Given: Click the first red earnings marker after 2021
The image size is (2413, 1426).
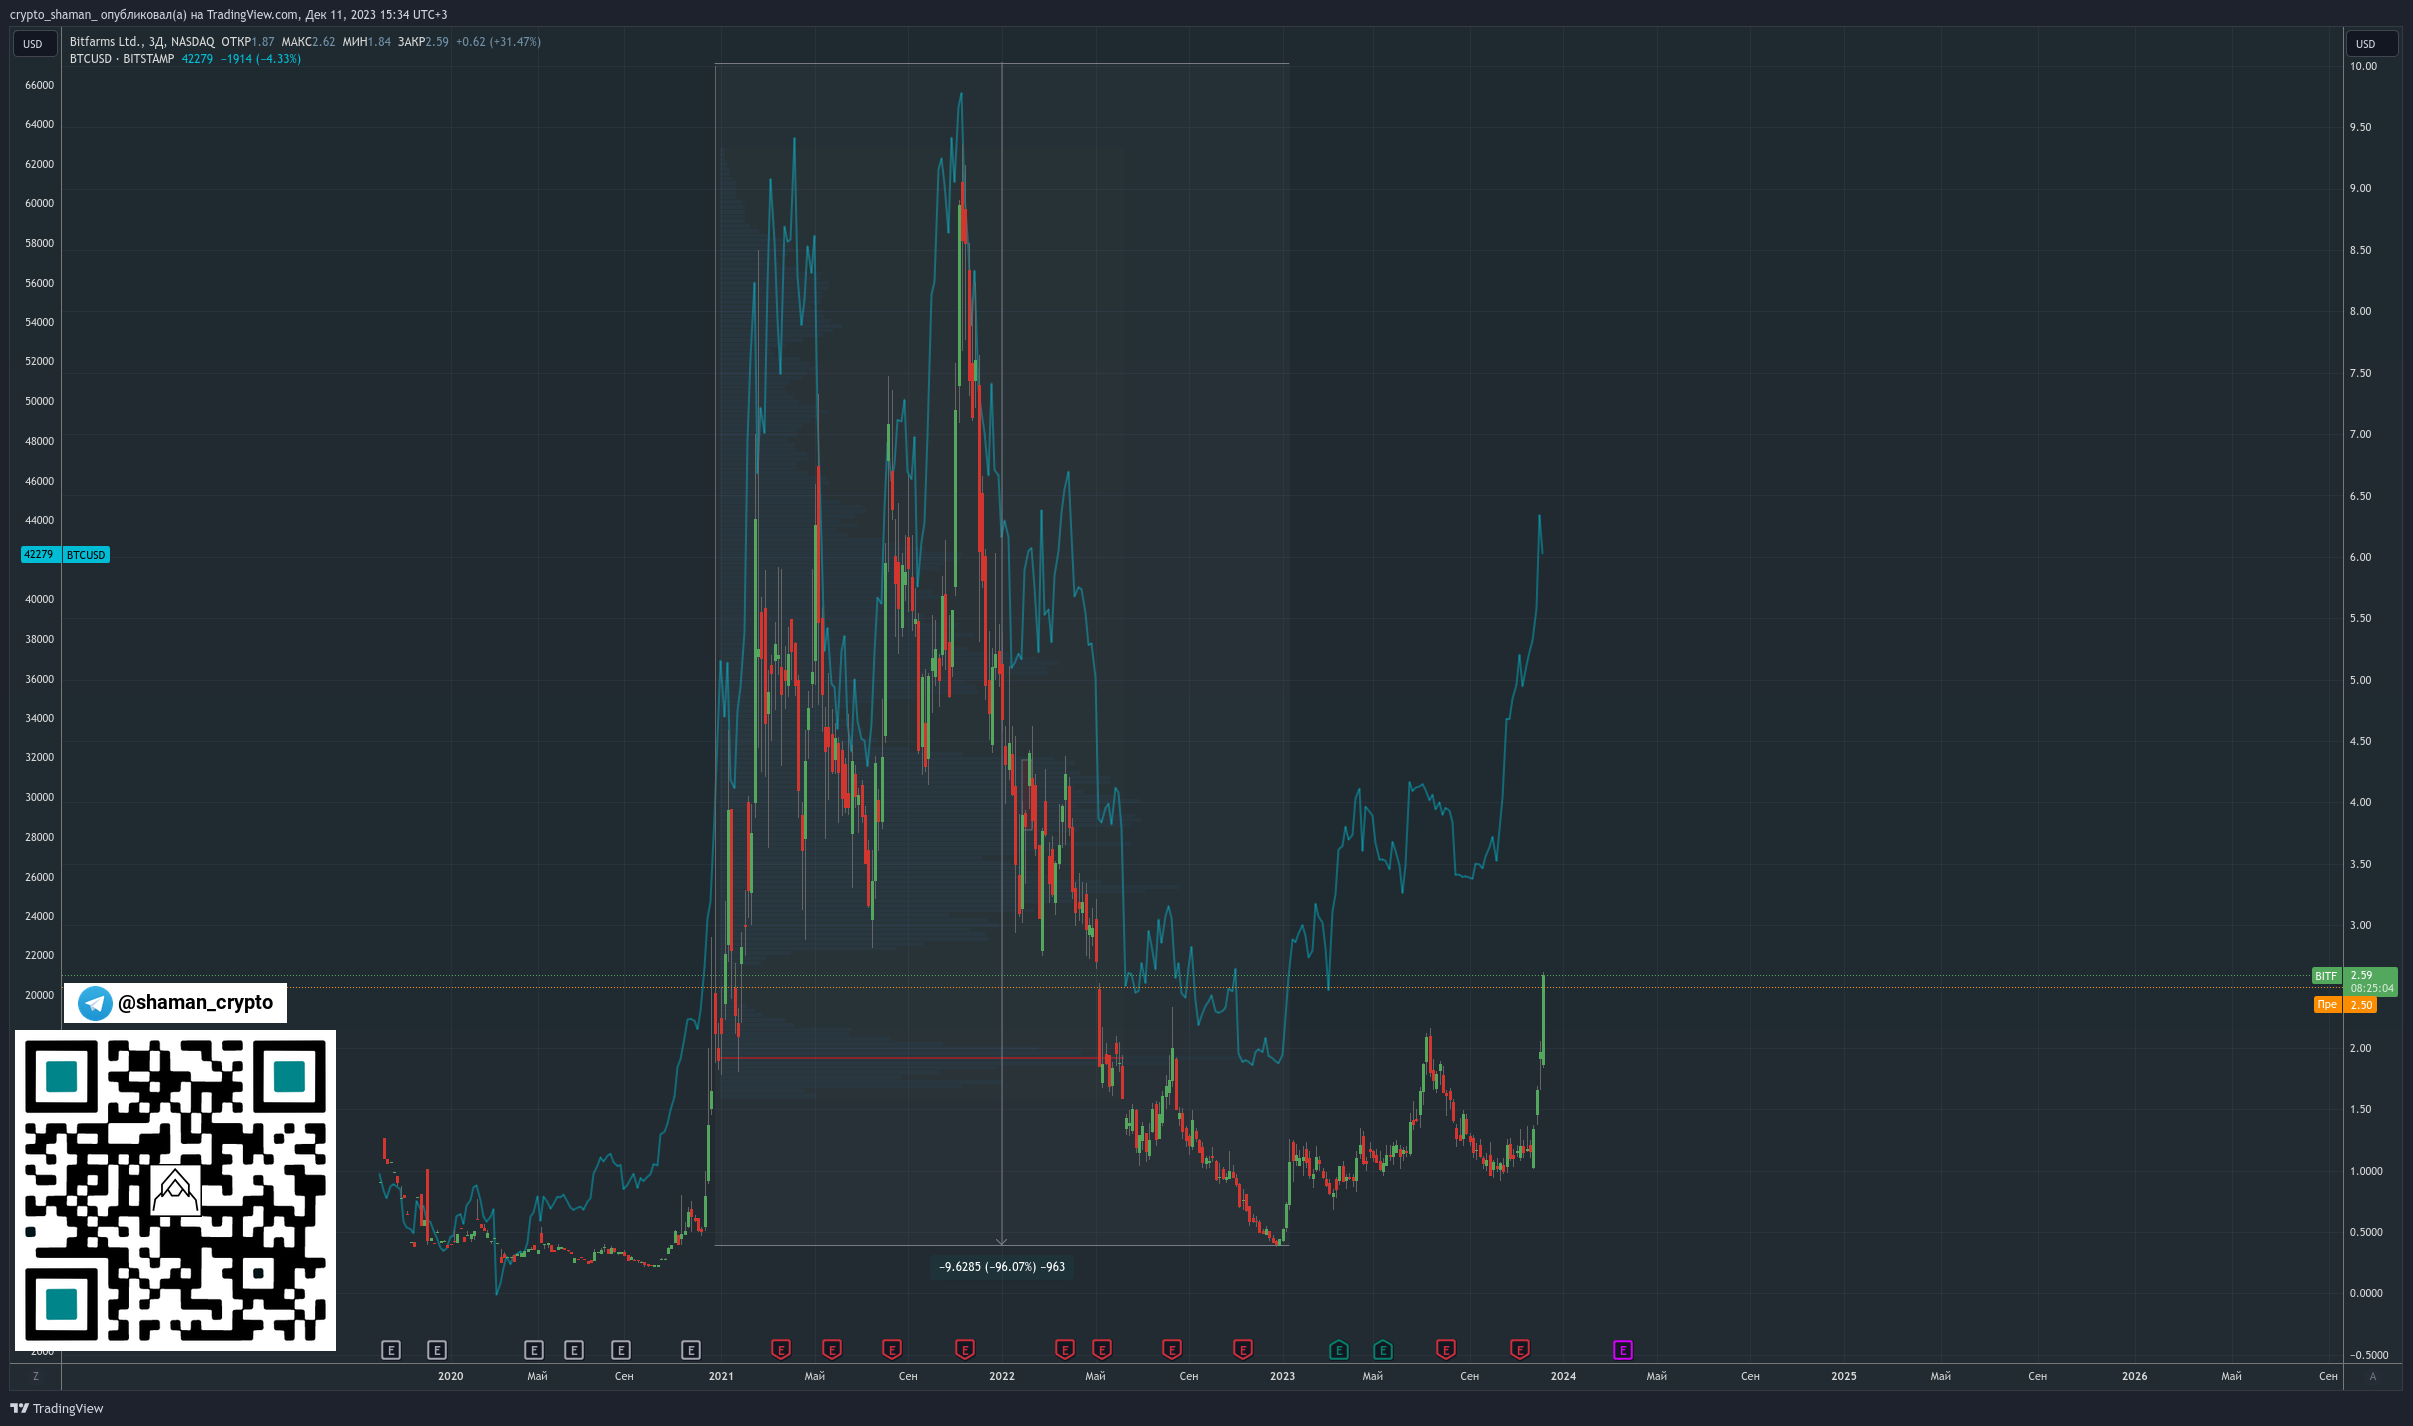Looking at the screenshot, I should (x=781, y=1350).
